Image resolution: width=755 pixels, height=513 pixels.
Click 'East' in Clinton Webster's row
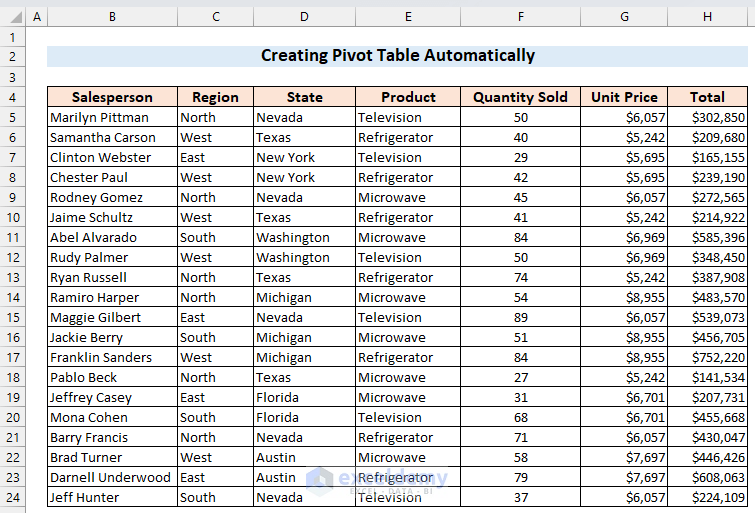click(x=215, y=157)
